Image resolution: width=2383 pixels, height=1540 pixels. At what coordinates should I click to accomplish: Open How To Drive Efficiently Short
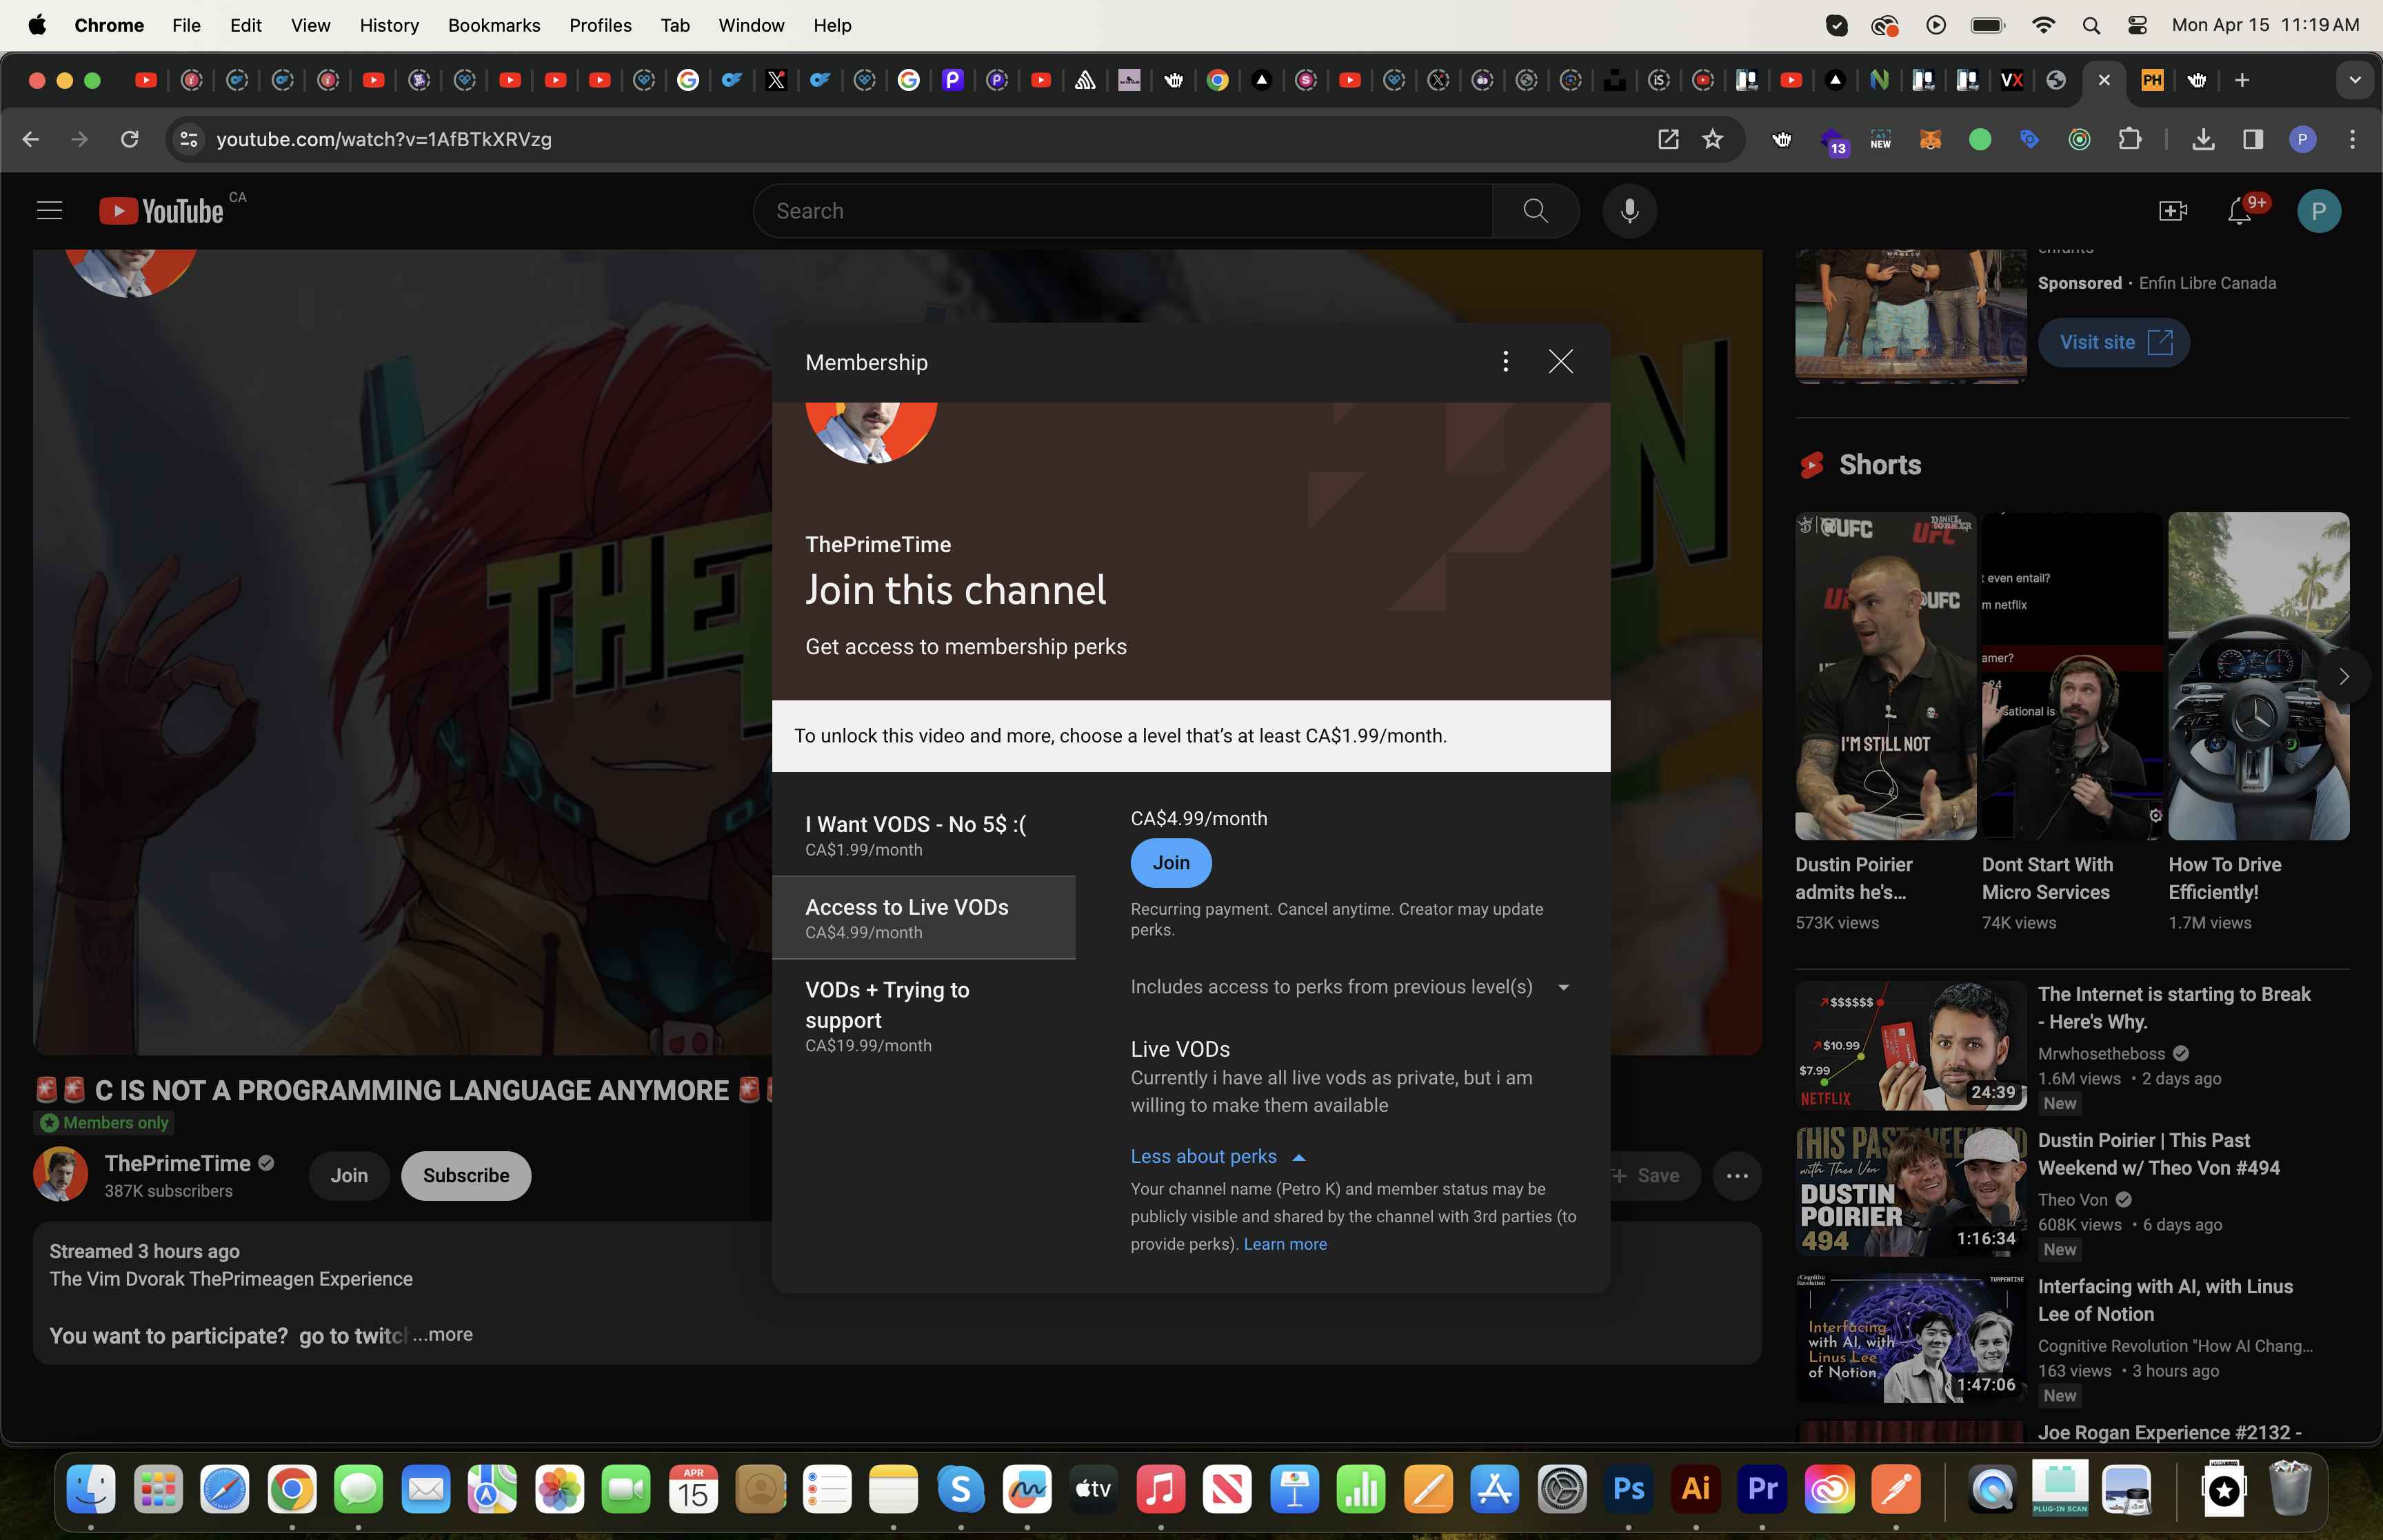[2259, 677]
